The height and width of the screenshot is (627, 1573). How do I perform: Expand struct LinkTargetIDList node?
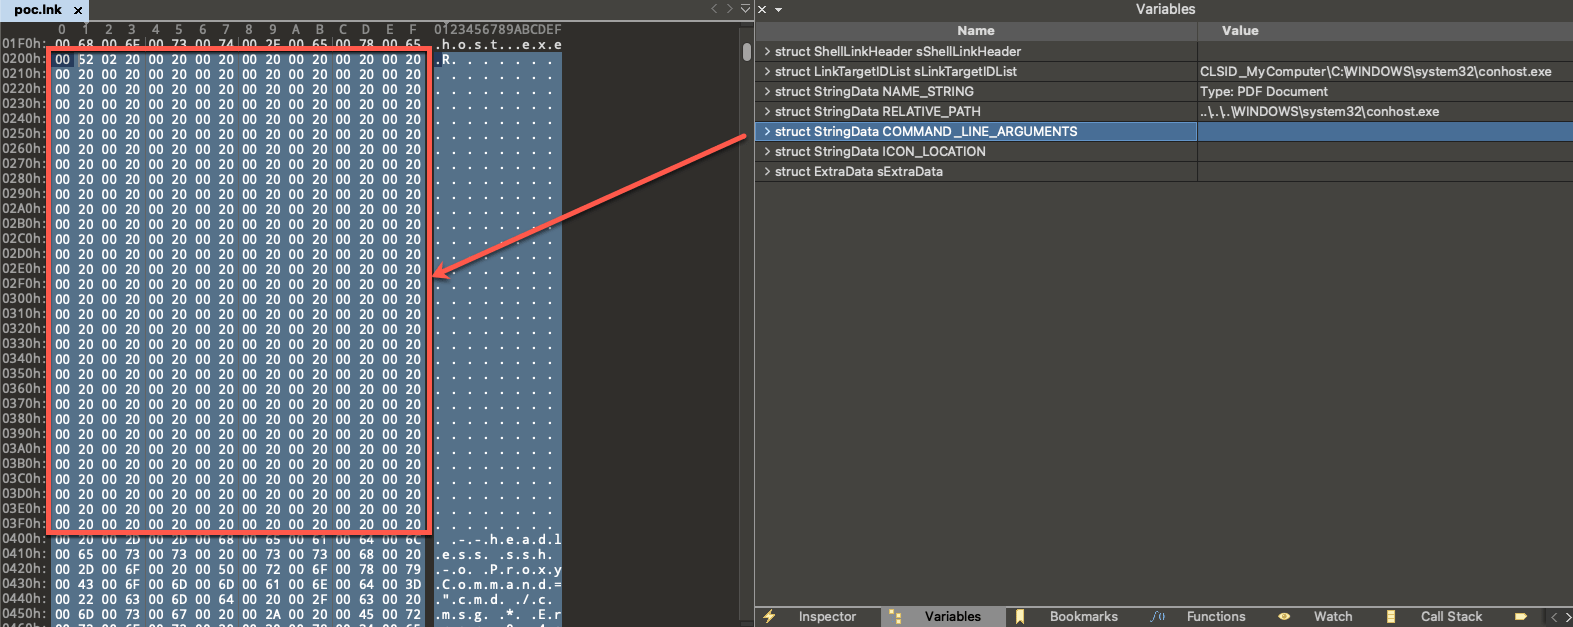coord(767,71)
